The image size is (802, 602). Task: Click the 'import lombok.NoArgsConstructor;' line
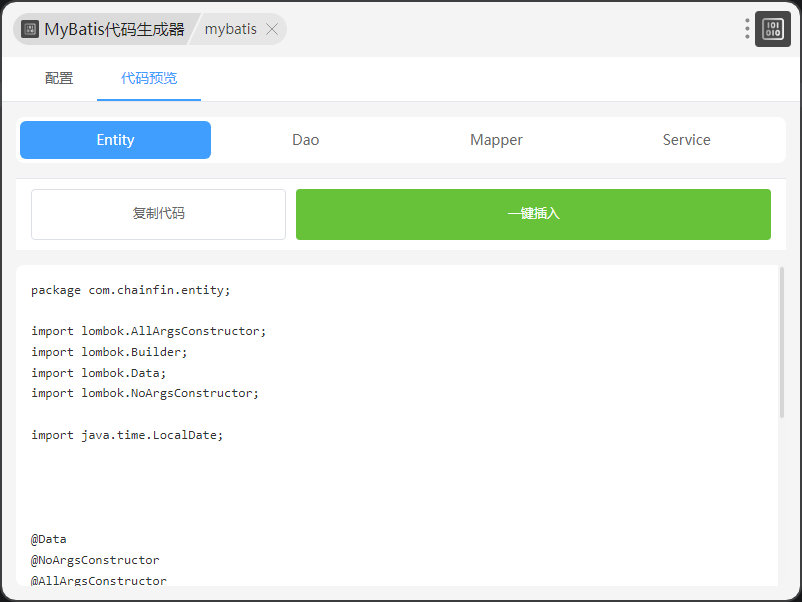pos(145,393)
